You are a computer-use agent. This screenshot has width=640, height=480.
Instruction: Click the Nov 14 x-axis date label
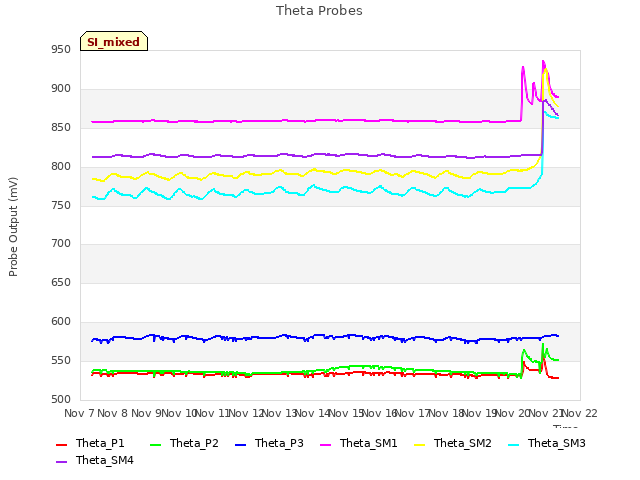click(x=312, y=413)
